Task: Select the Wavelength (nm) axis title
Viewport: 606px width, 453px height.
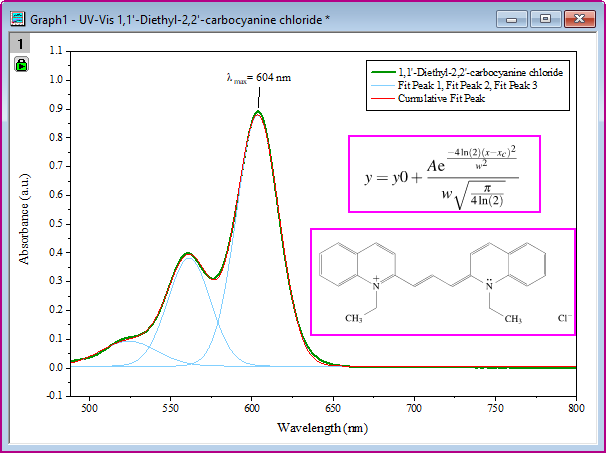Action: click(x=318, y=429)
